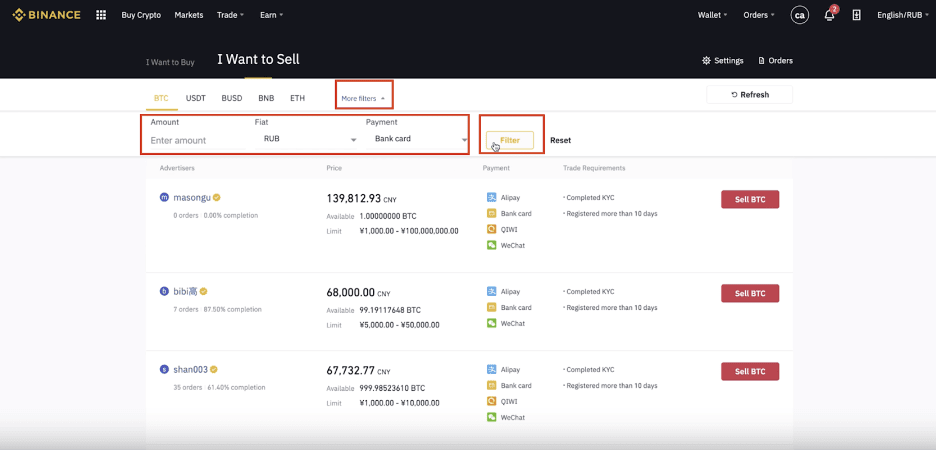Click Alipay icon in masongu's row

click(x=491, y=198)
